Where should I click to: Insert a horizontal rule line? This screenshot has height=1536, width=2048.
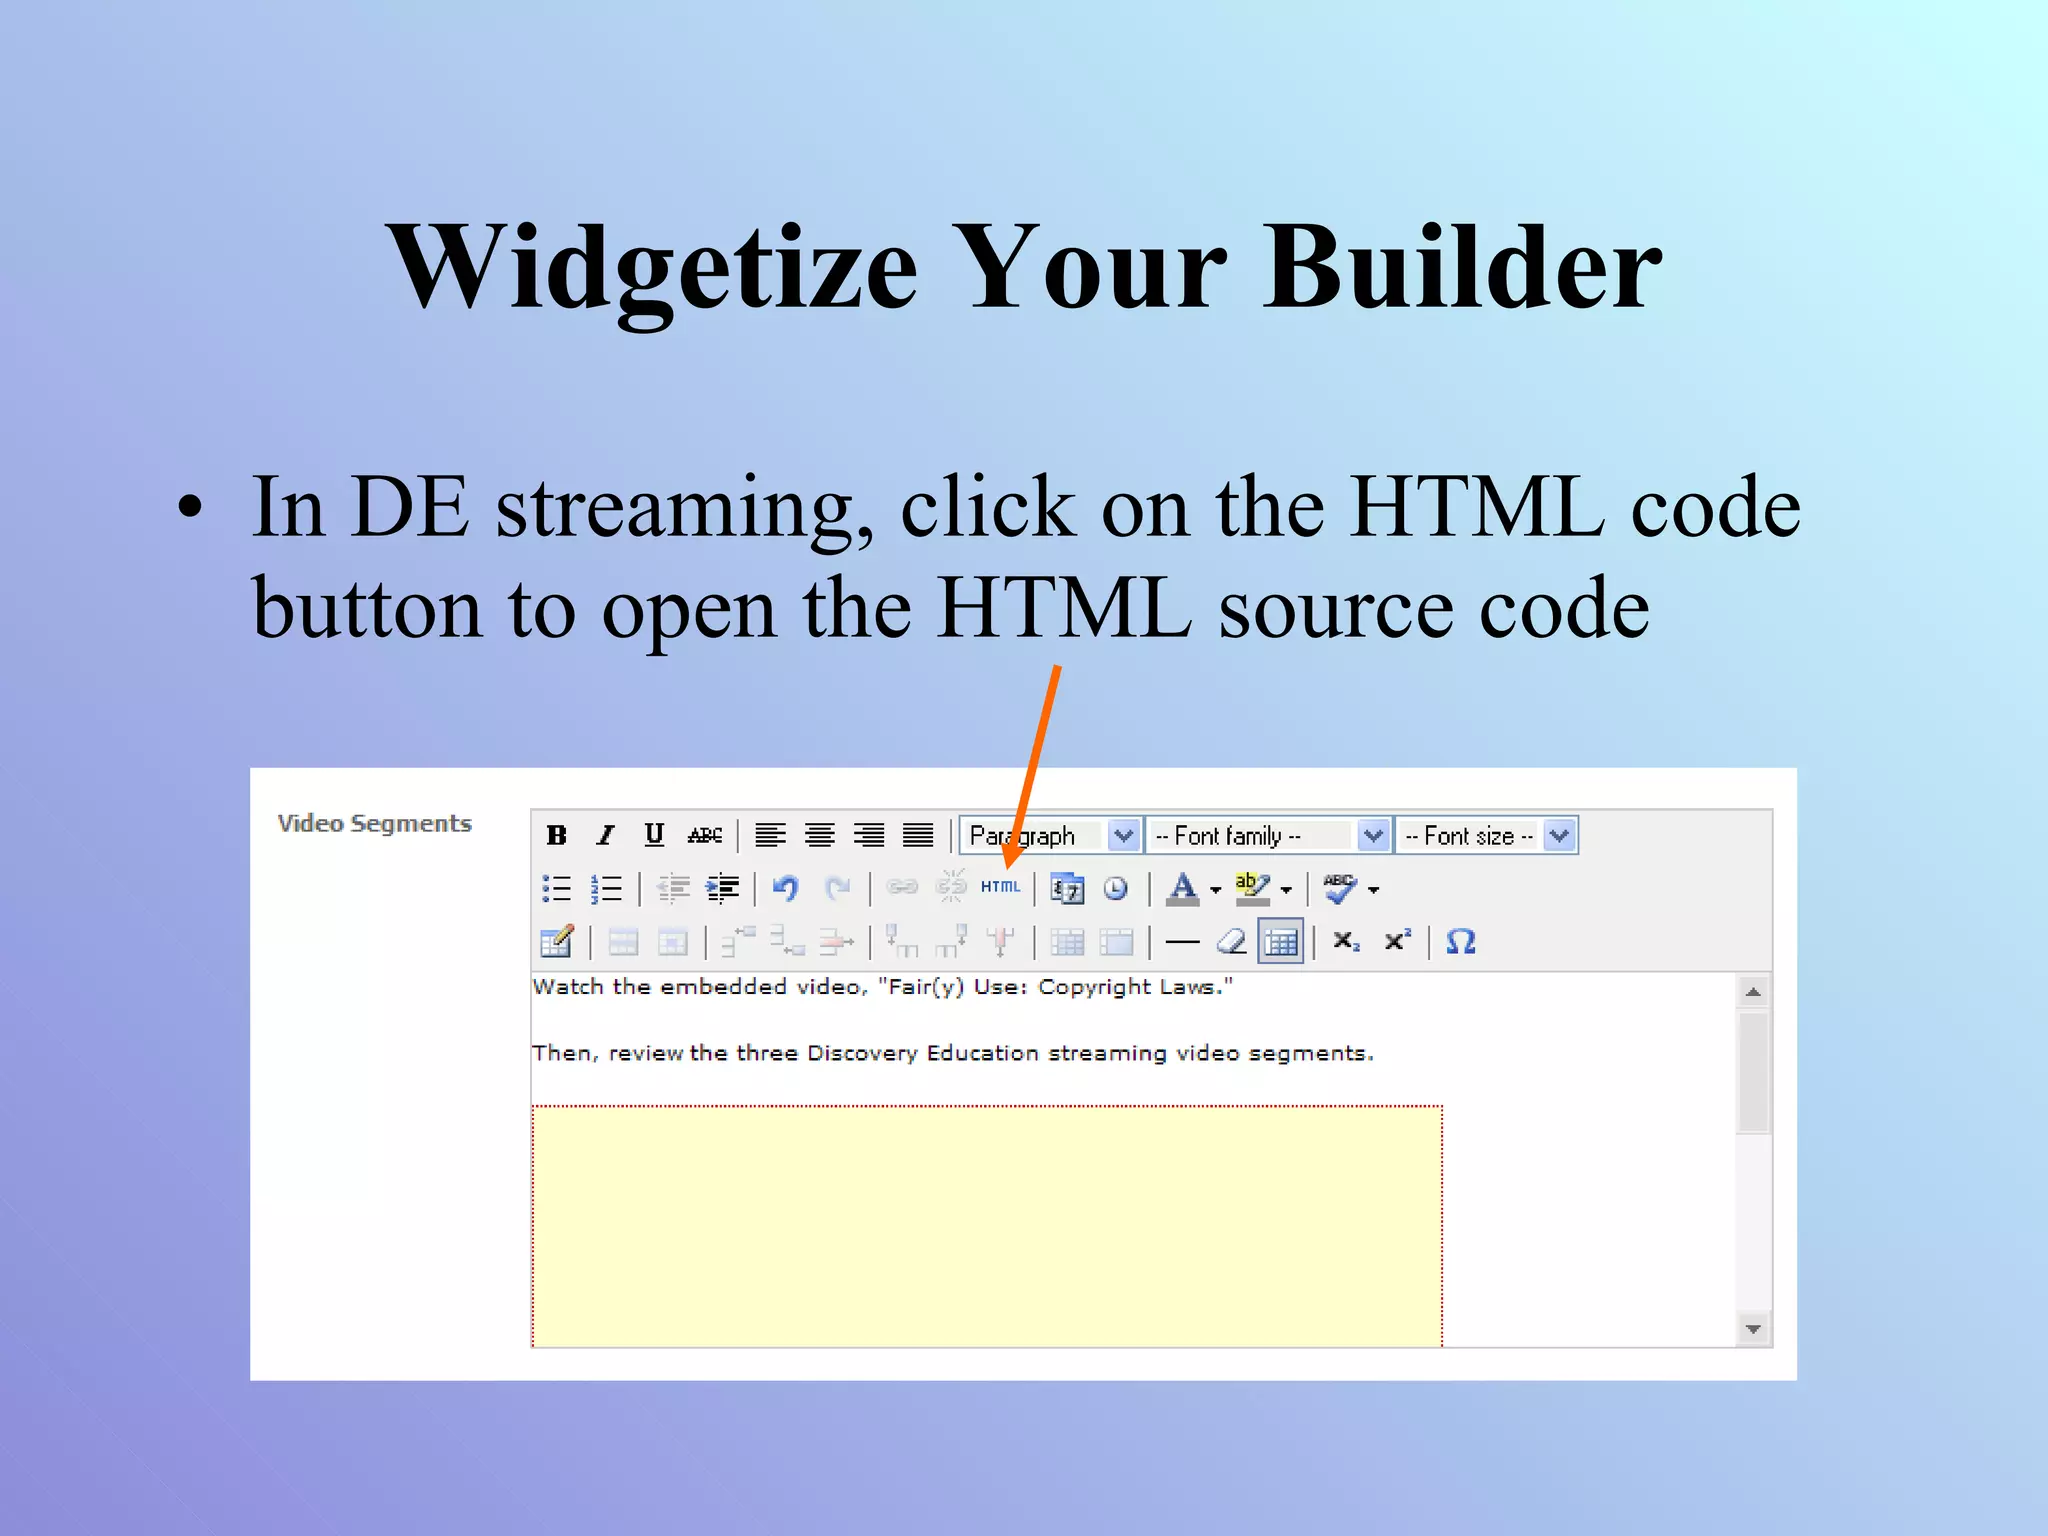[1182, 942]
